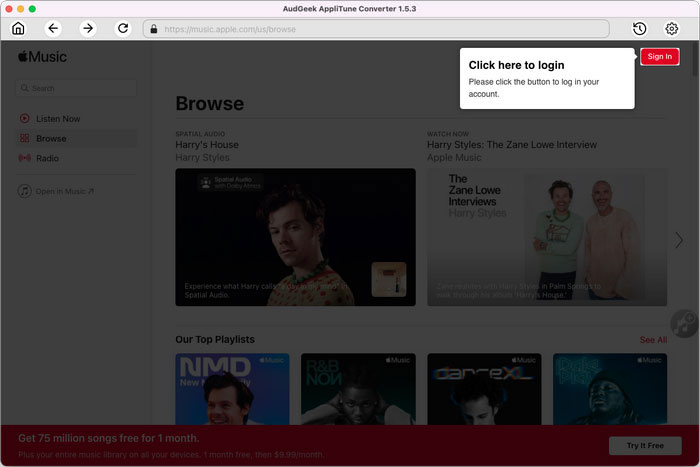Click Open in Music link

coord(65,191)
